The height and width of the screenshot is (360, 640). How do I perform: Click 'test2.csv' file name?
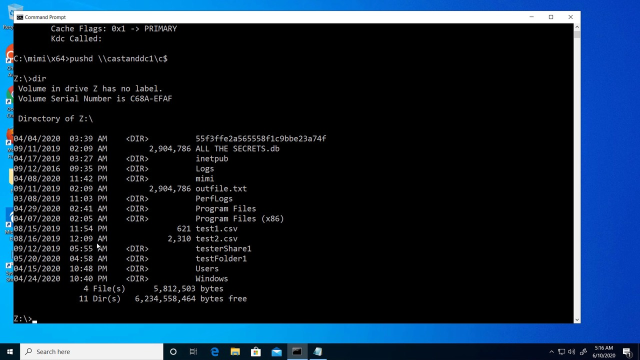click(216, 239)
